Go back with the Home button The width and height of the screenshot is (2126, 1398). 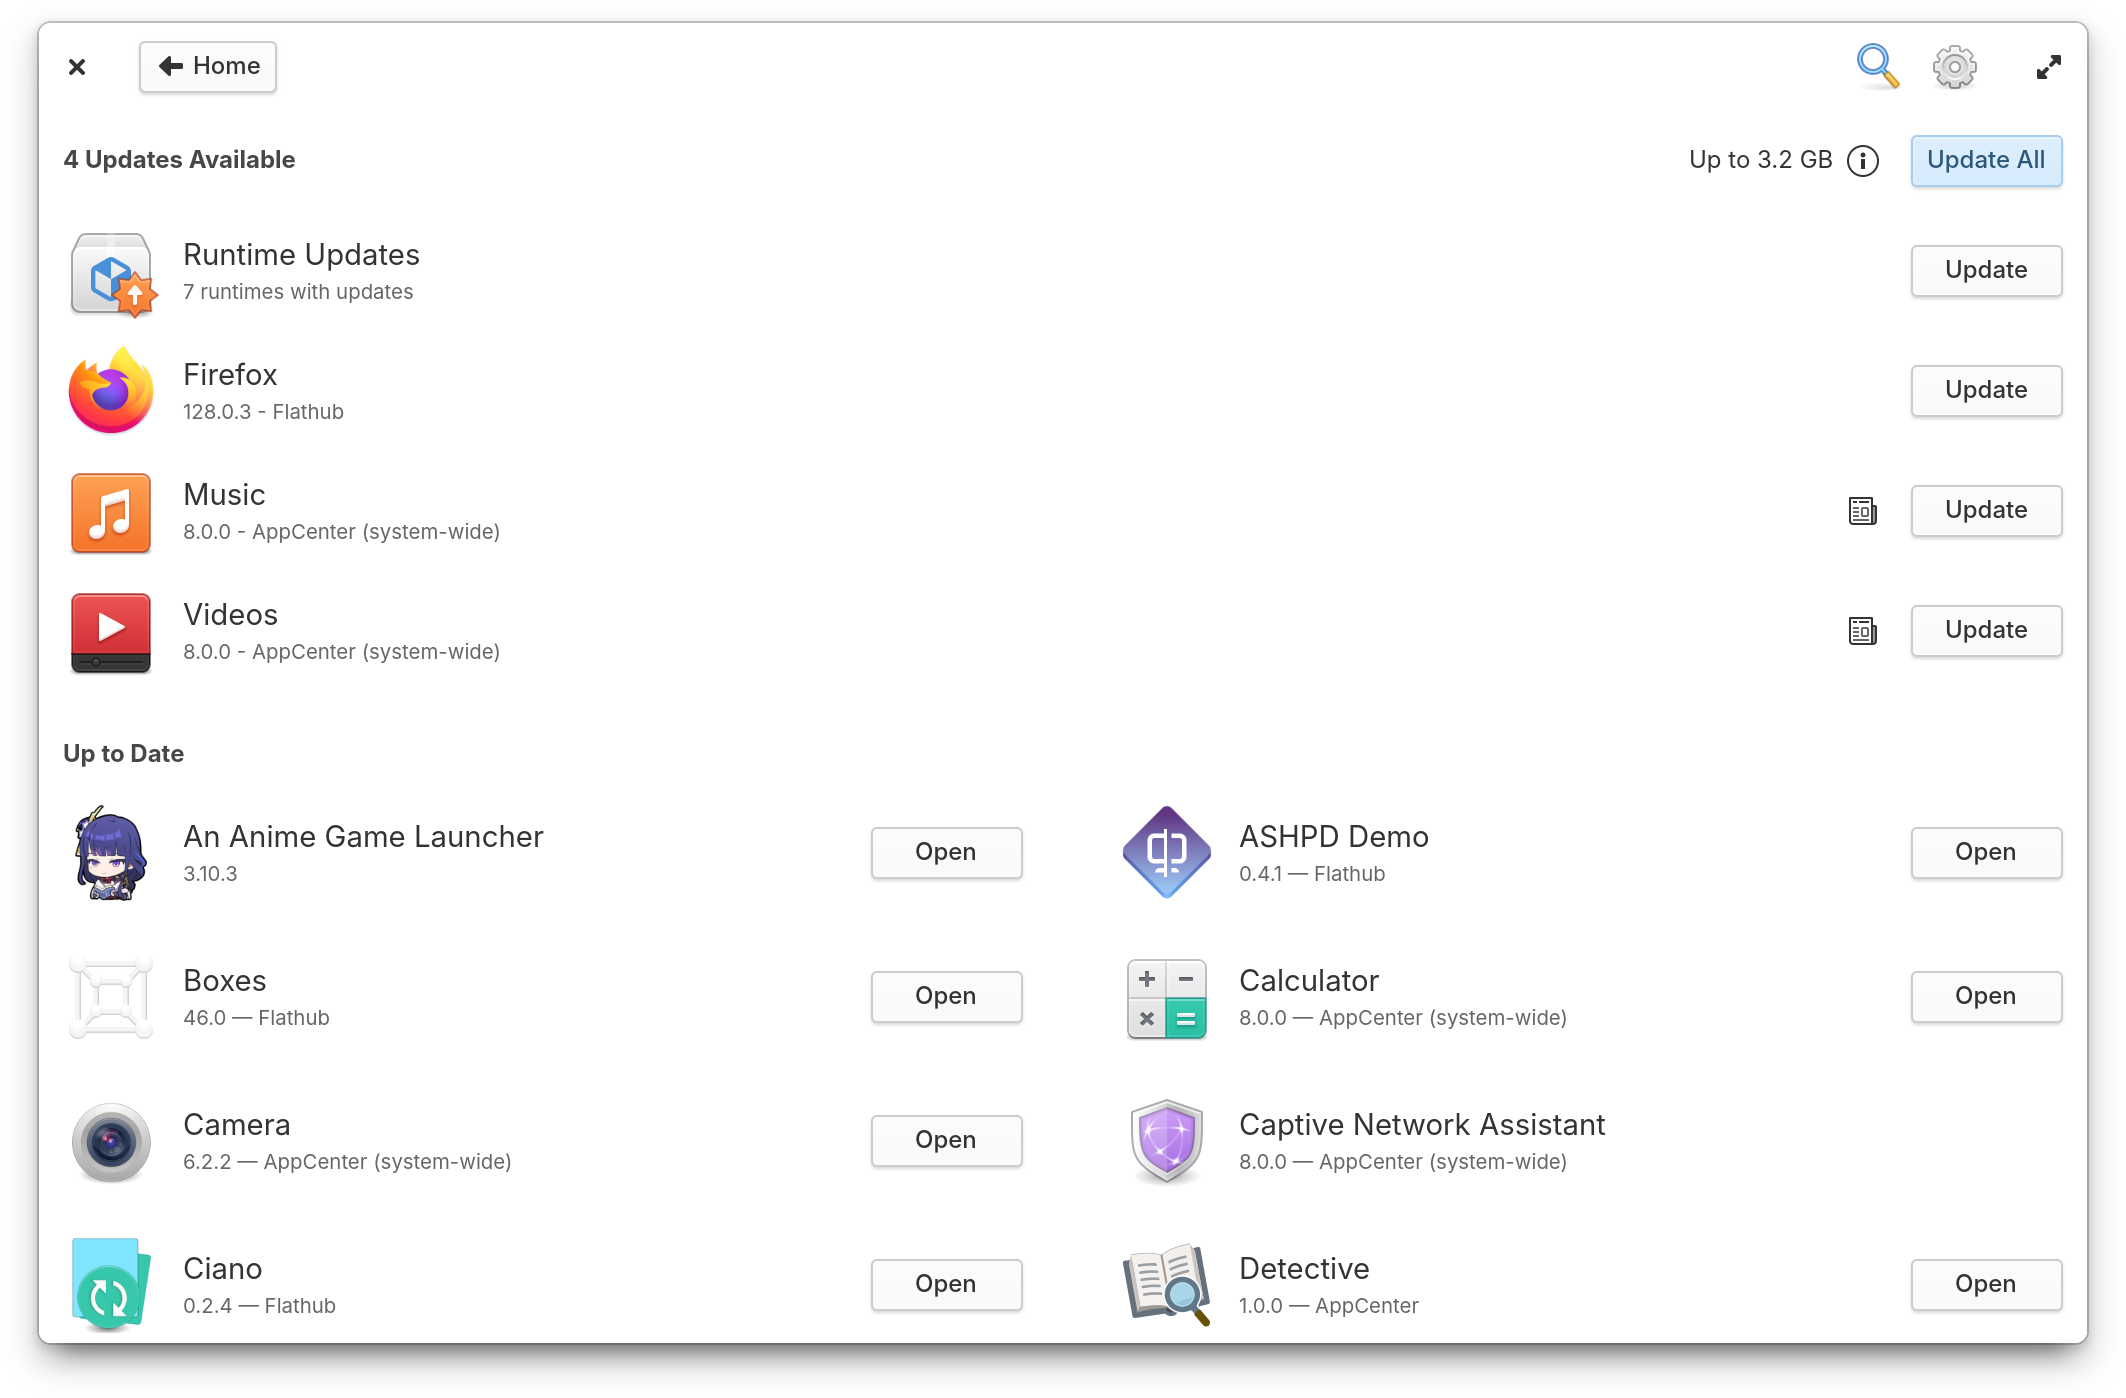click(x=208, y=67)
